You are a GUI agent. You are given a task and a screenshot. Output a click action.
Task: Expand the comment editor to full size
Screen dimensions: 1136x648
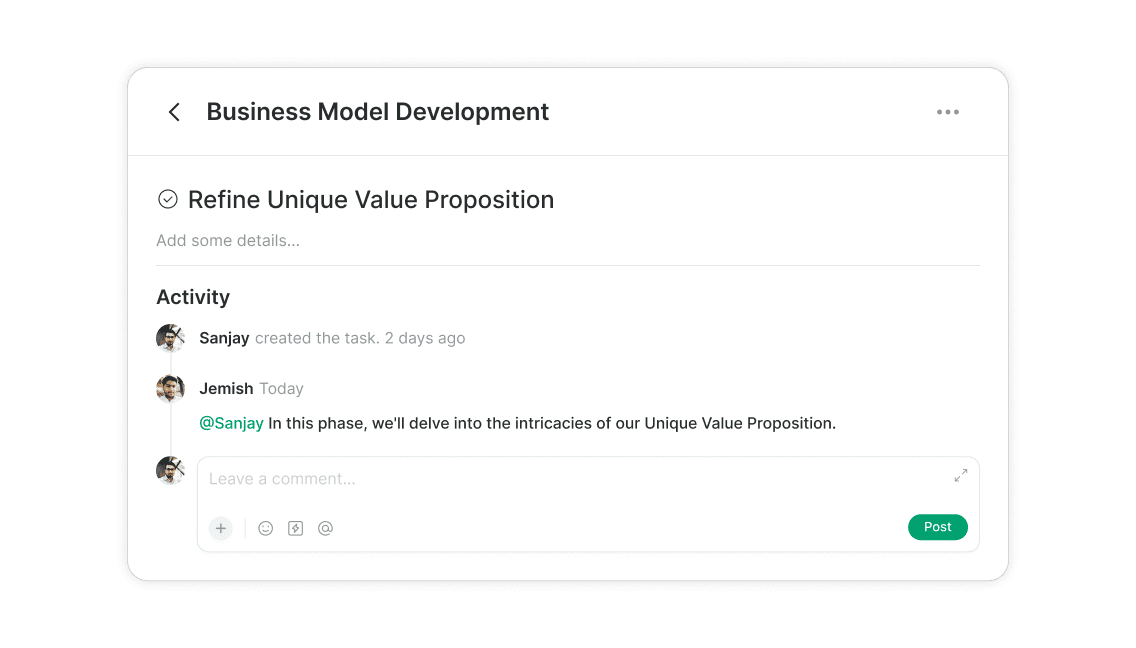pyautogui.click(x=960, y=476)
